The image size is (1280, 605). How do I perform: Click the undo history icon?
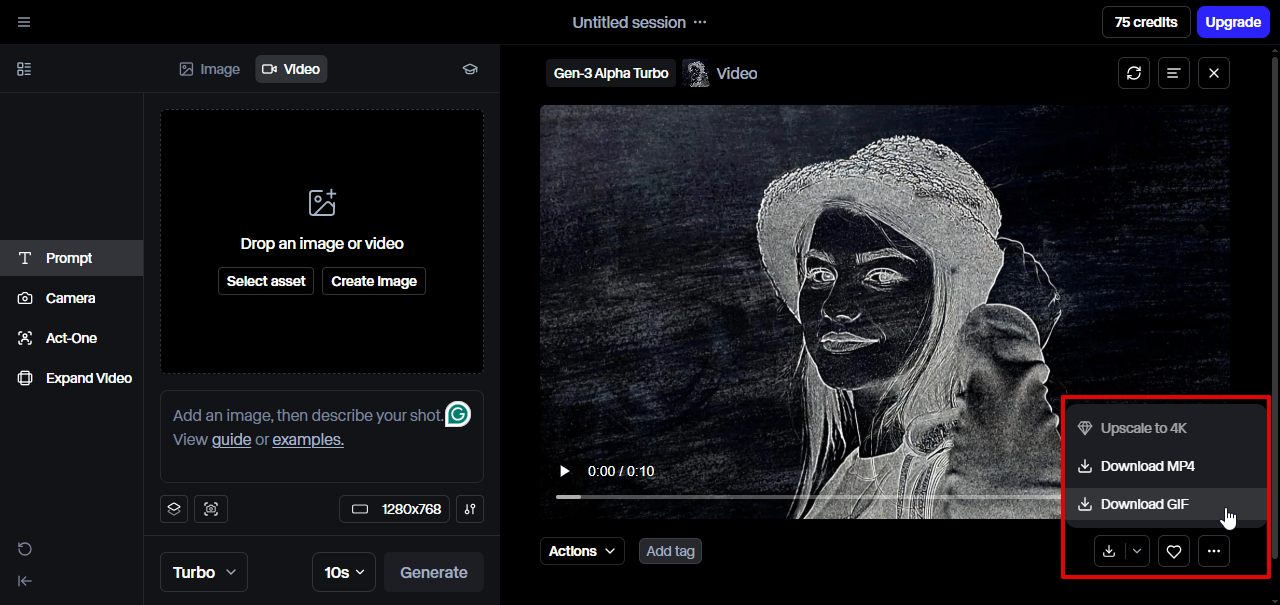point(25,549)
